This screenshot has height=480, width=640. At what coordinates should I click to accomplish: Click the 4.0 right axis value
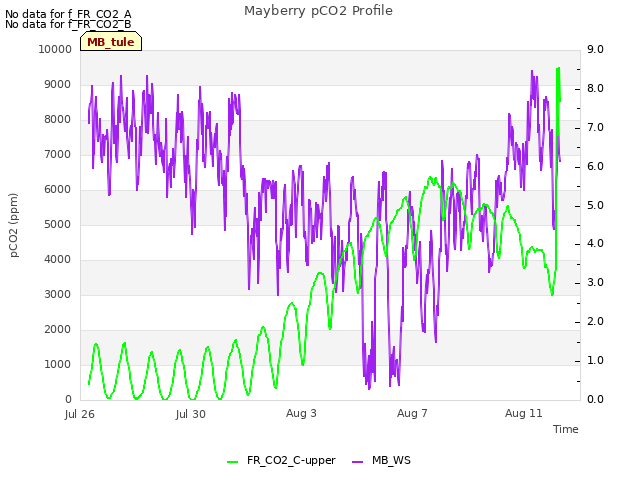[x=595, y=244]
